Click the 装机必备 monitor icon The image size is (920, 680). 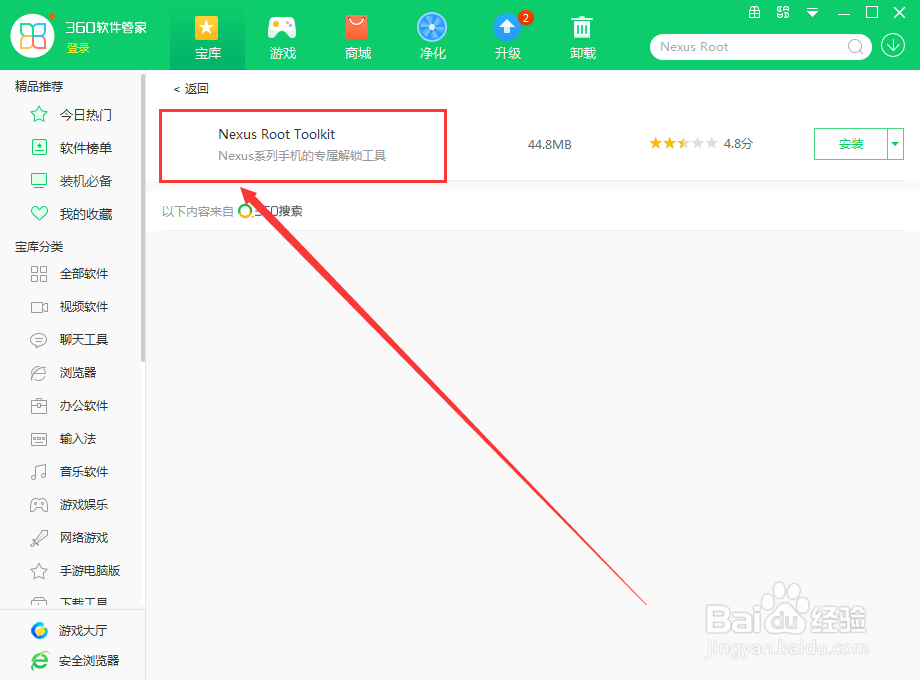(x=39, y=180)
